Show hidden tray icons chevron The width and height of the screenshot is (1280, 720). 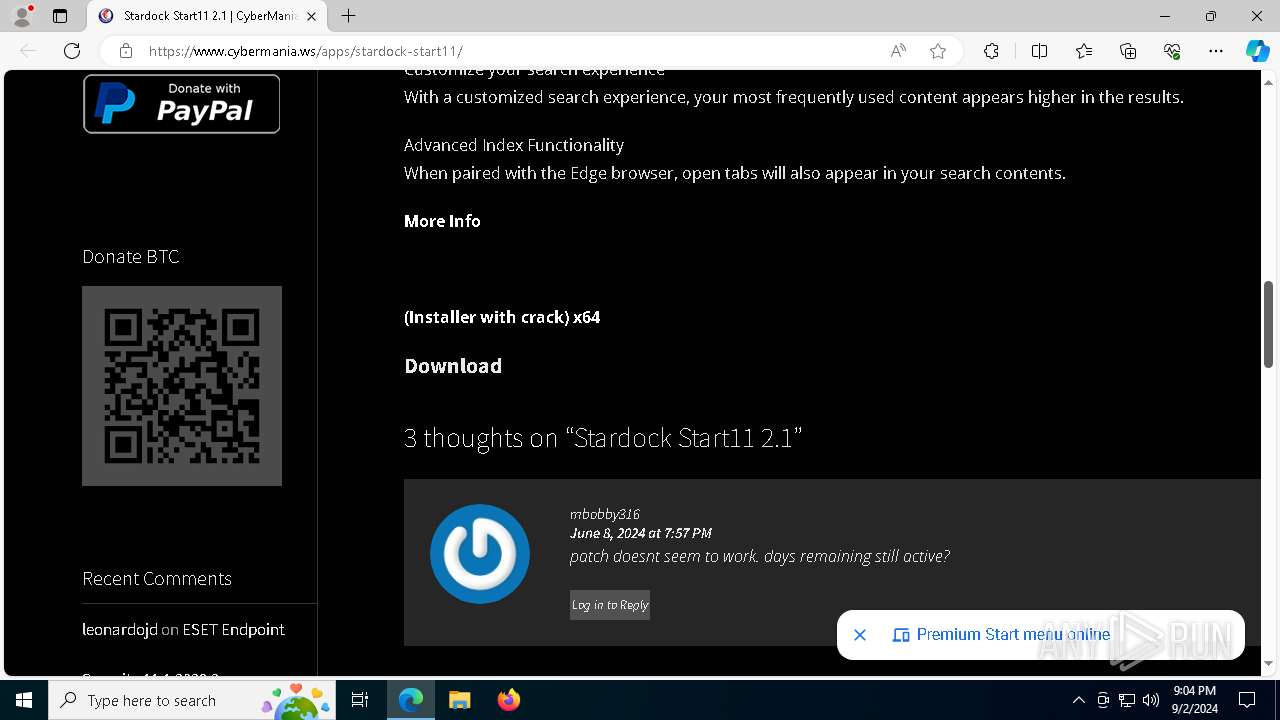[x=1078, y=700]
